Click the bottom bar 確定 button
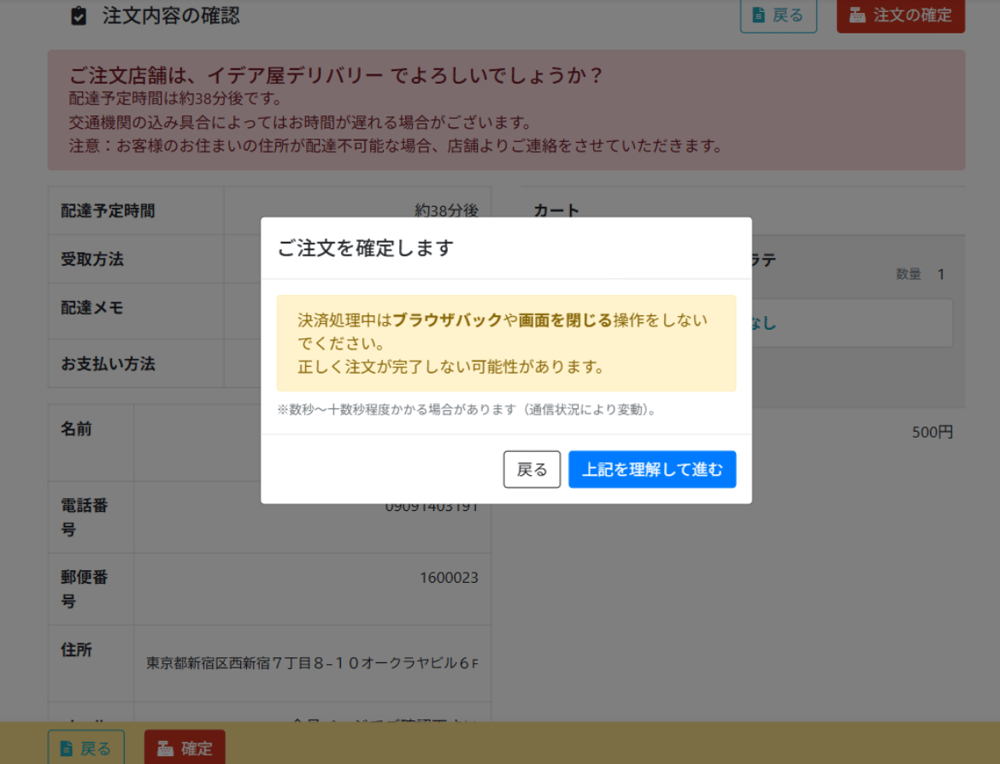 point(184,747)
